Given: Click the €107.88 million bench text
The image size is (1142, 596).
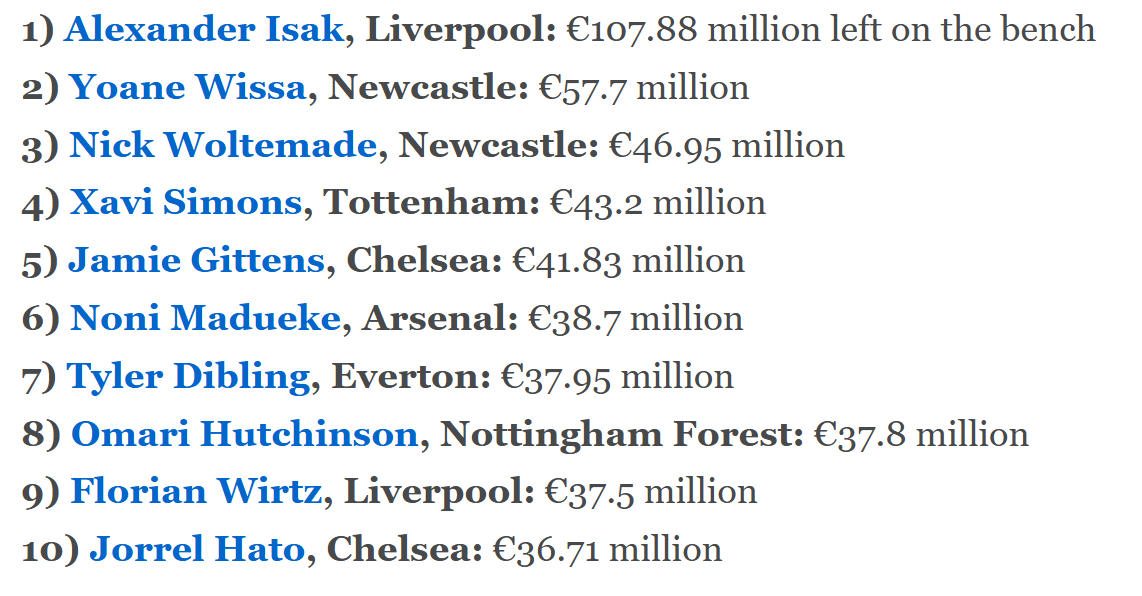Looking at the screenshot, I should [x=831, y=30].
